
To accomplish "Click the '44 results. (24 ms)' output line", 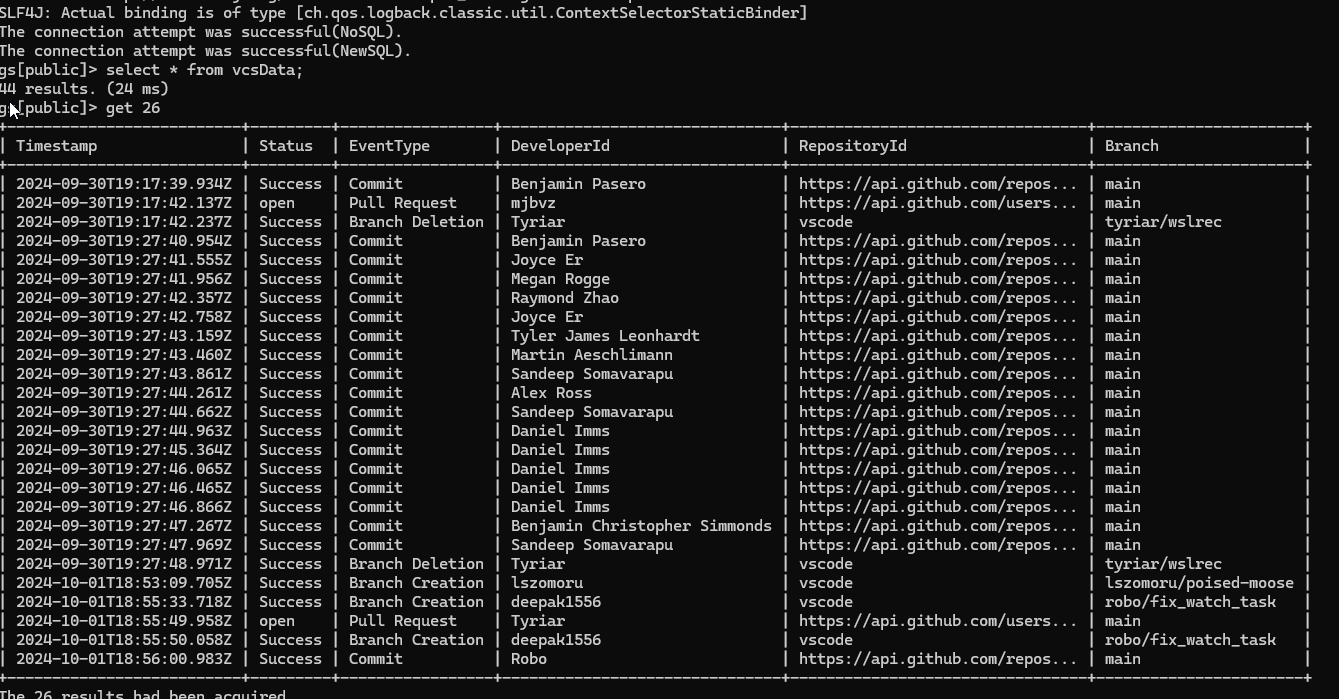I will click(x=85, y=89).
